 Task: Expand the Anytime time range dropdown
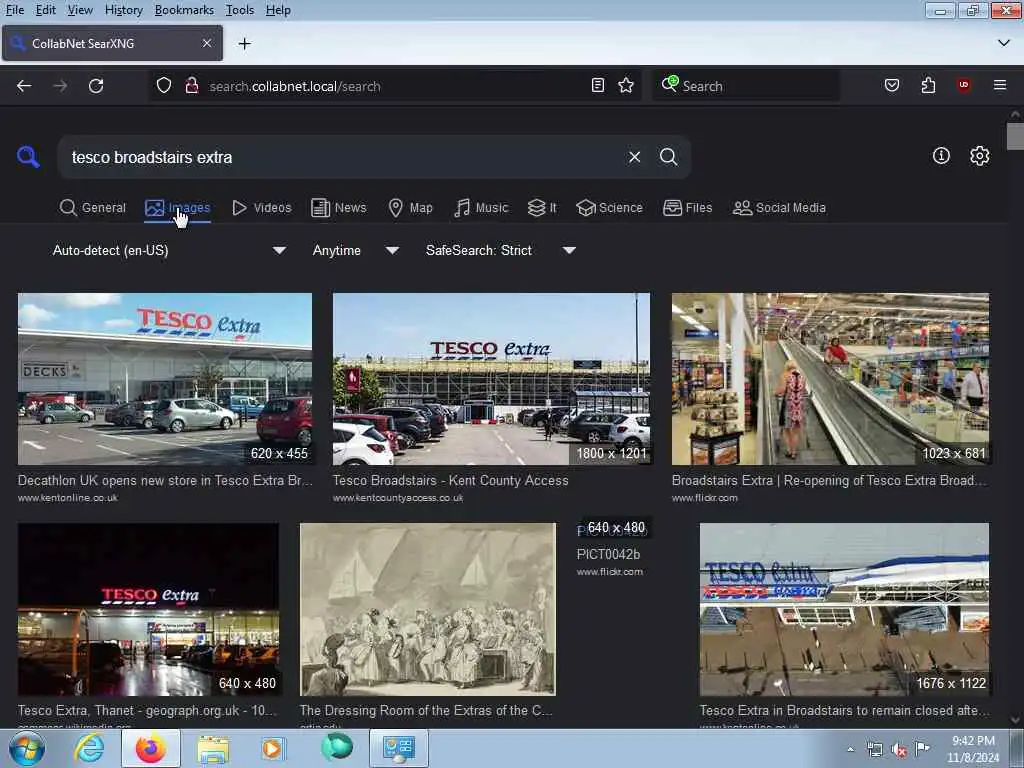point(355,250)
